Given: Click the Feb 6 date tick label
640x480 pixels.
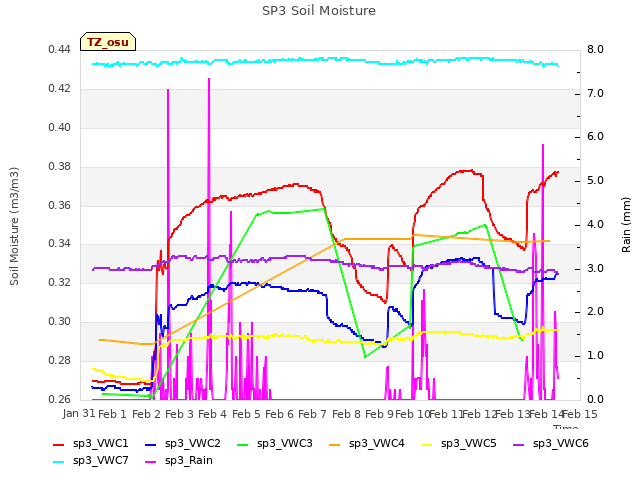Looking at the screenshot, I should (x=279, y=414).
